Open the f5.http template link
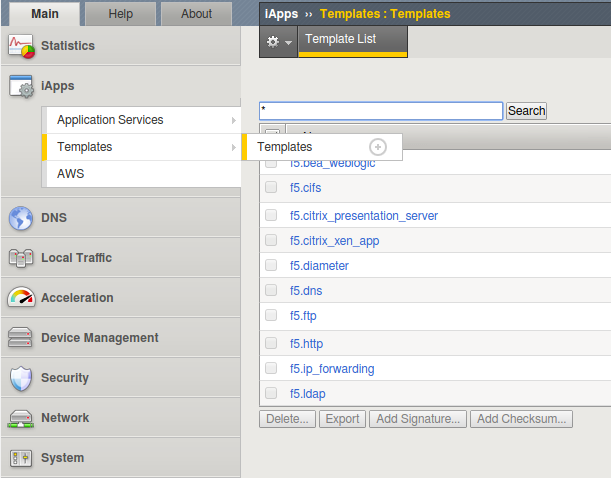The image size is (611, 478). [306, 344]
